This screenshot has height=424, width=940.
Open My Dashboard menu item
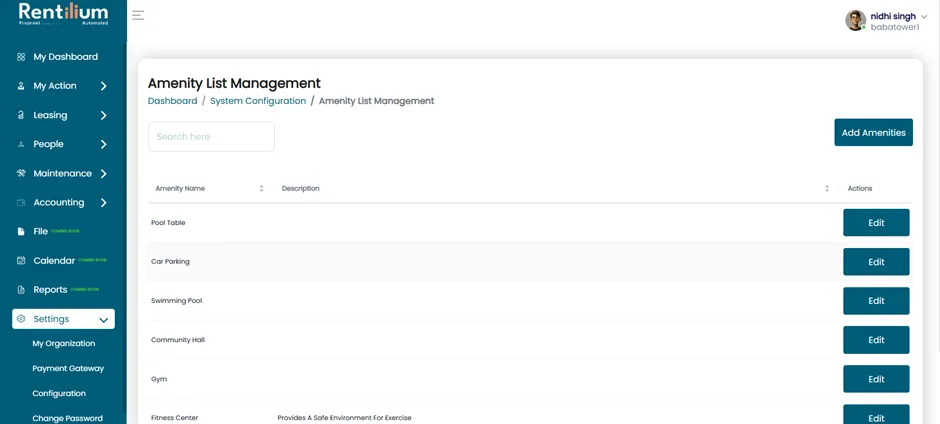tap(64, 57)
